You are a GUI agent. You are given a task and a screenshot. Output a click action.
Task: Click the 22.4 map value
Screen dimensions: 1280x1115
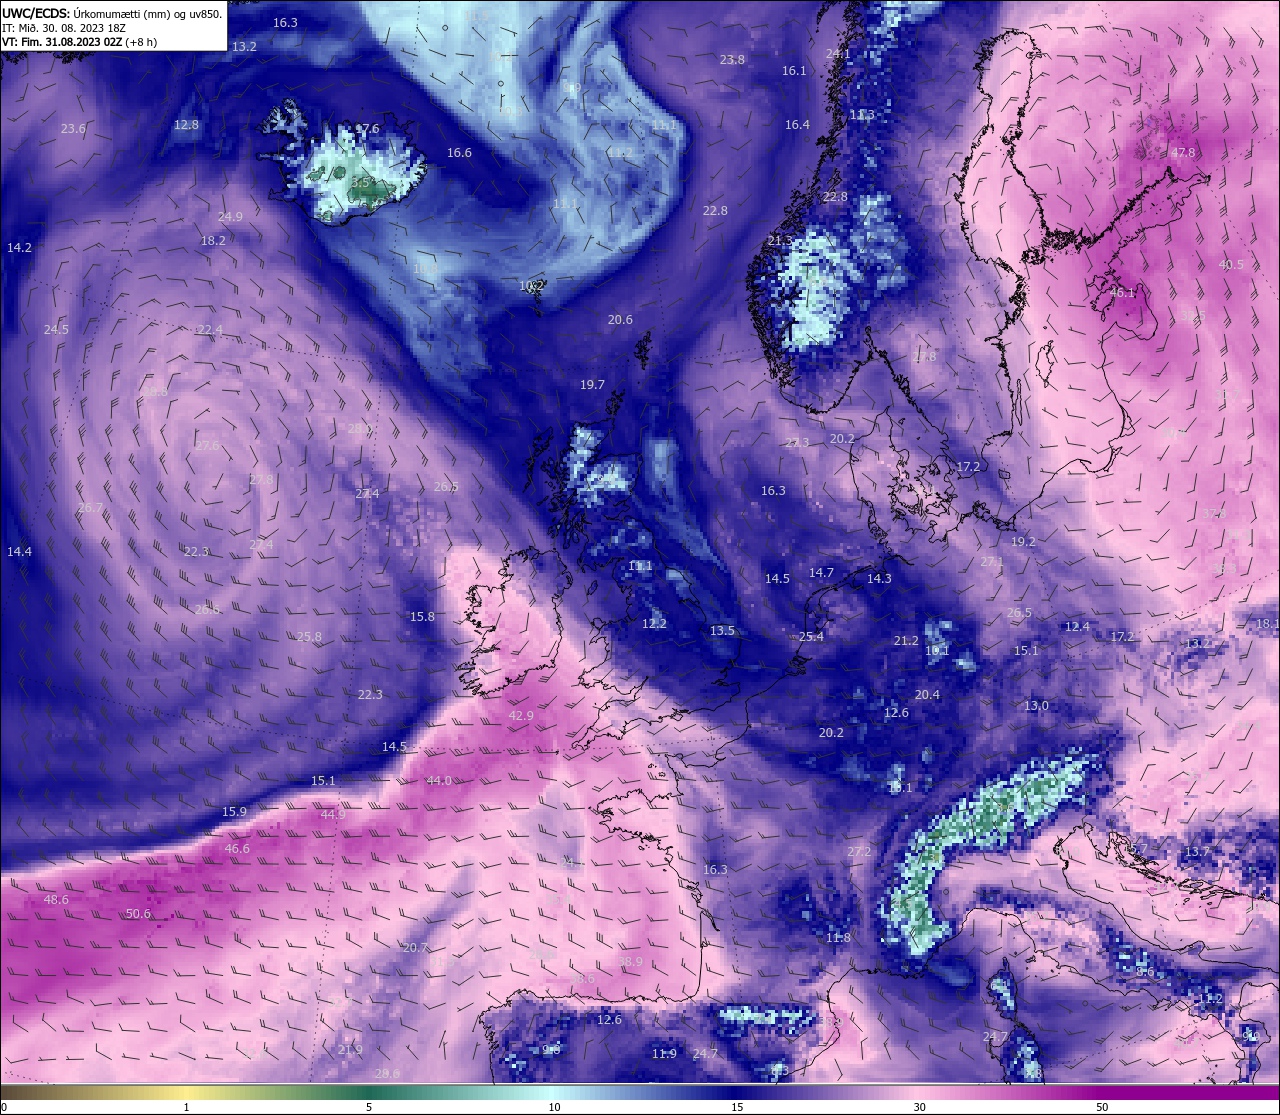[210, 330]
